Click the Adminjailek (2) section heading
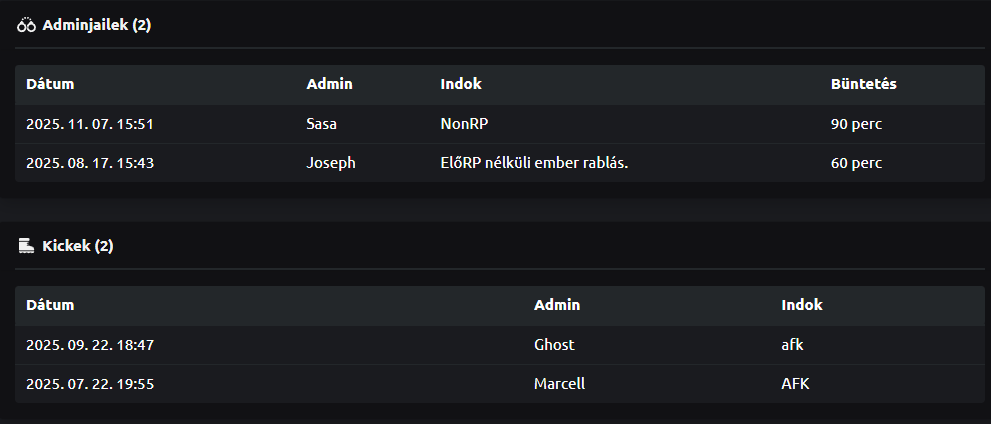 coord(96,25)
